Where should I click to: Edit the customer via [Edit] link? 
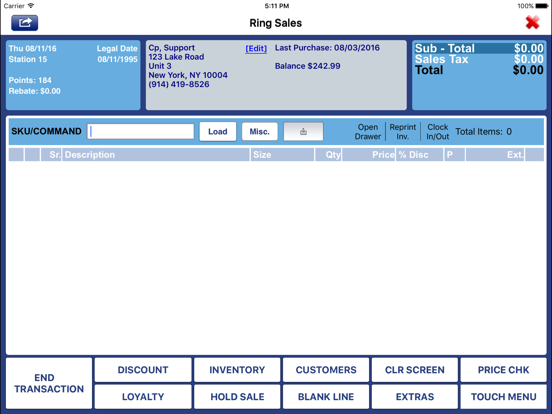point(256,49)
